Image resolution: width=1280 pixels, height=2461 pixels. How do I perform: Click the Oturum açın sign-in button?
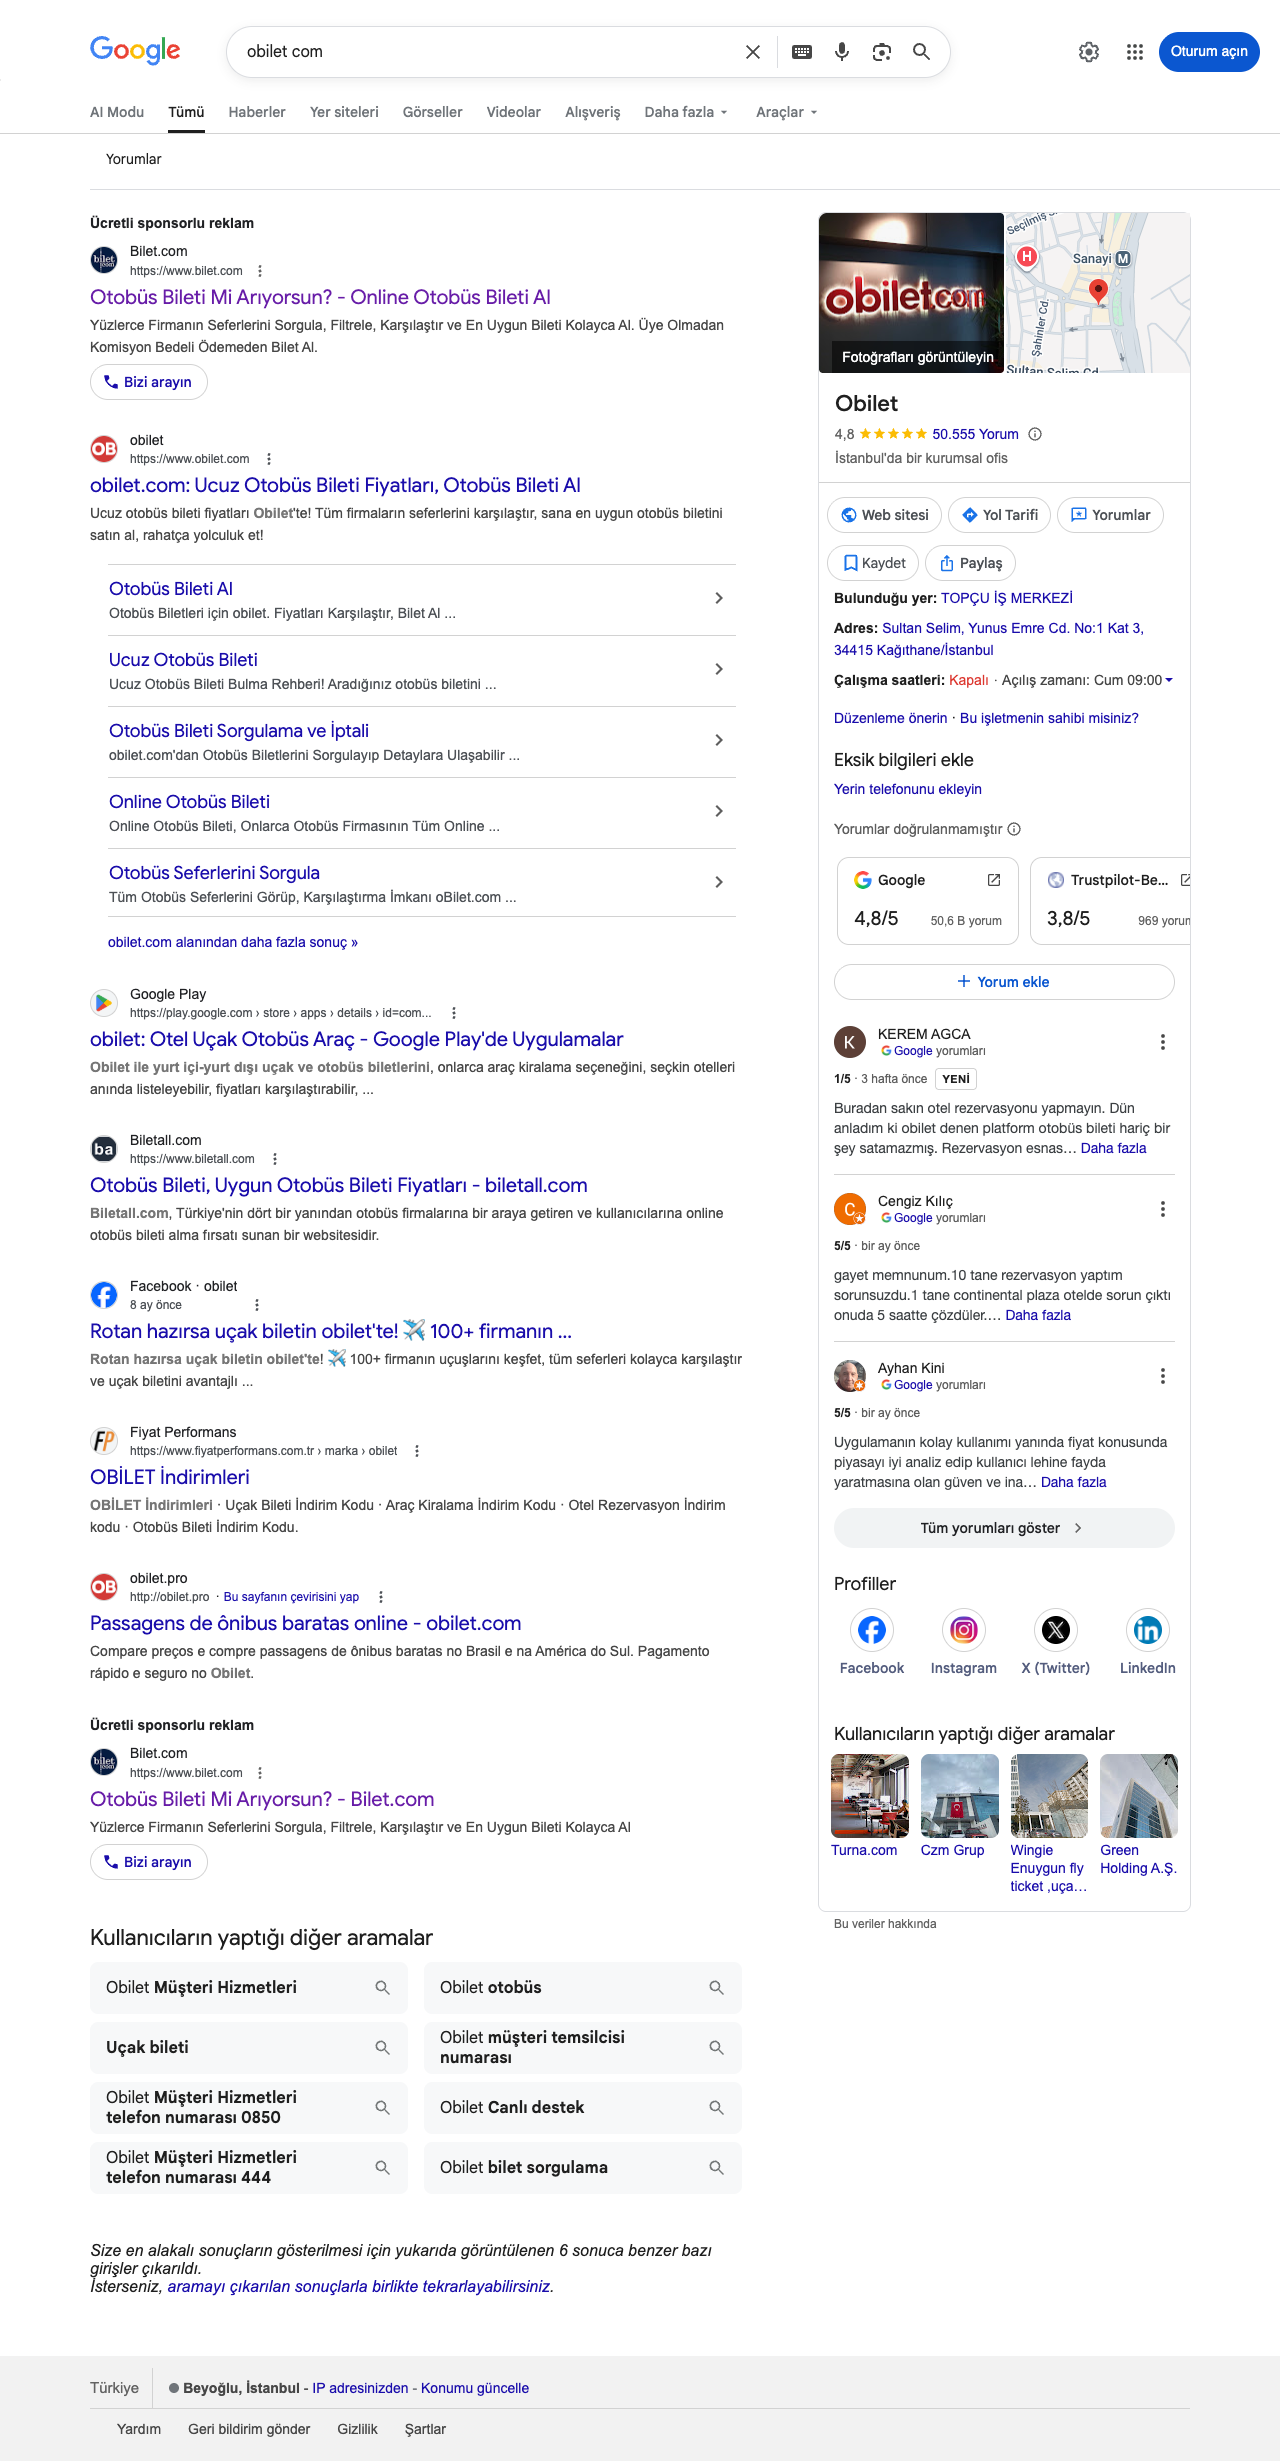tap(1209, 52)
